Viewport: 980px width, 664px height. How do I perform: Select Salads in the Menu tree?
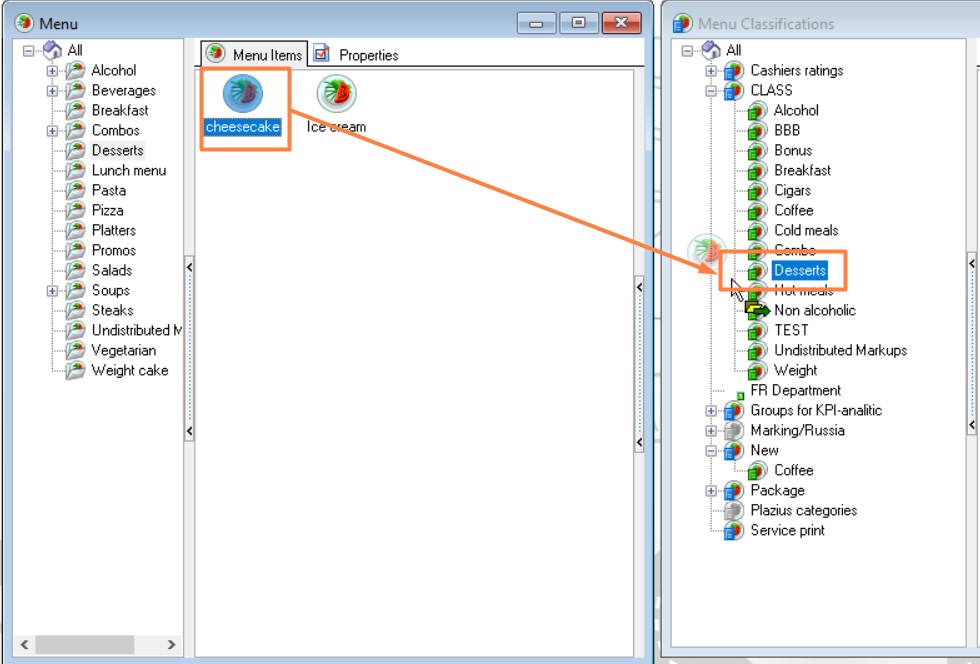click(x=112, y=270)
